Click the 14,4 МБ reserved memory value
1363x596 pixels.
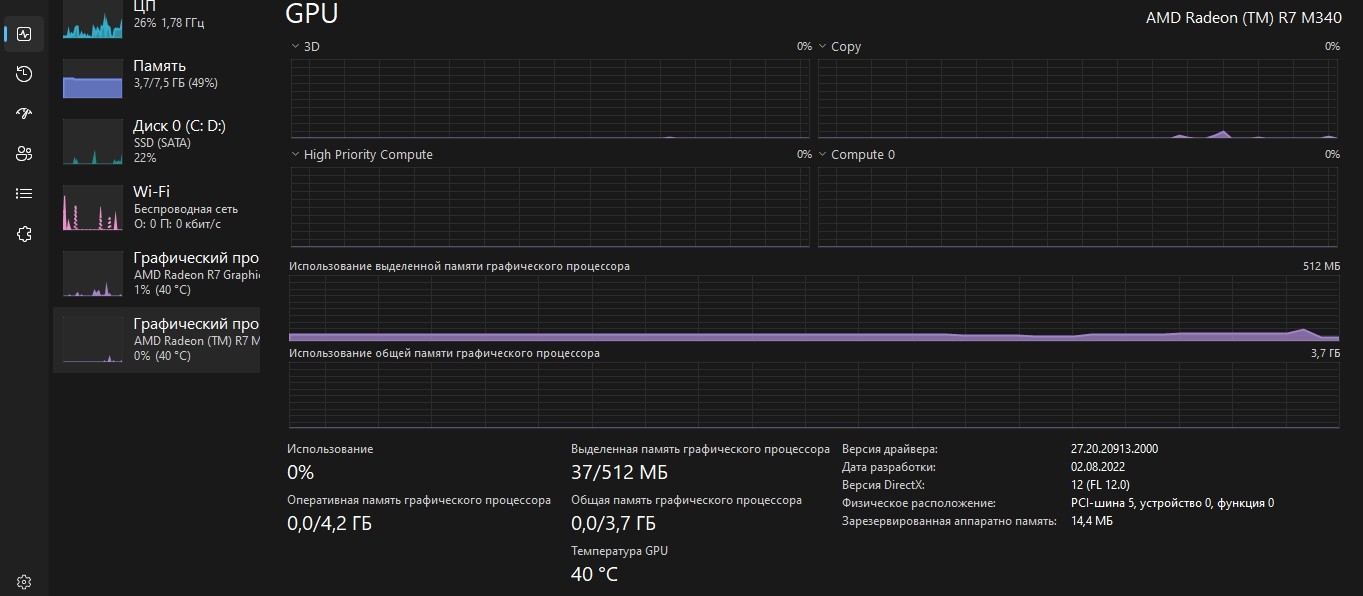click(1091, 521)
